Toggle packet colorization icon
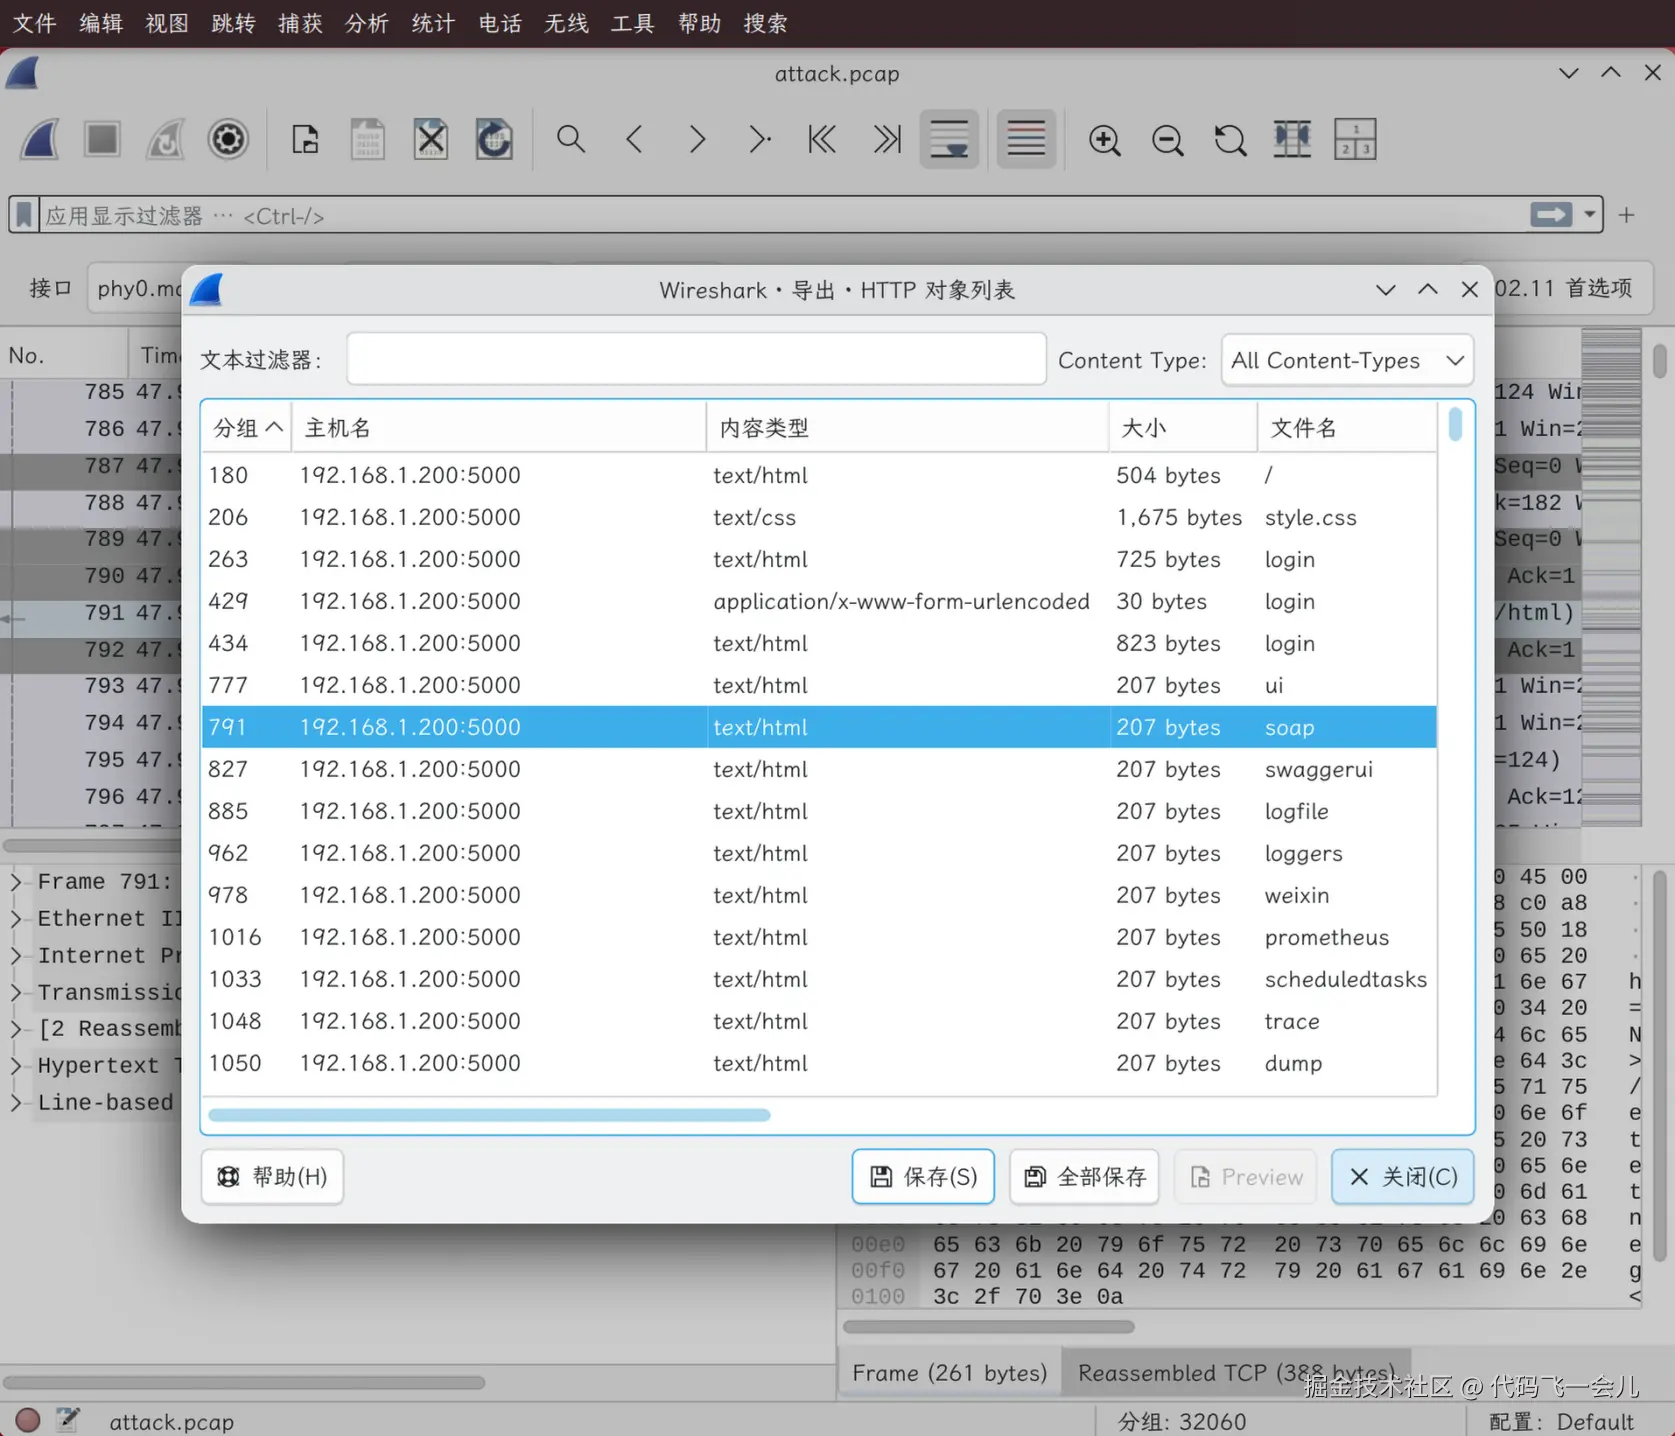 (x=1026, y=139)
